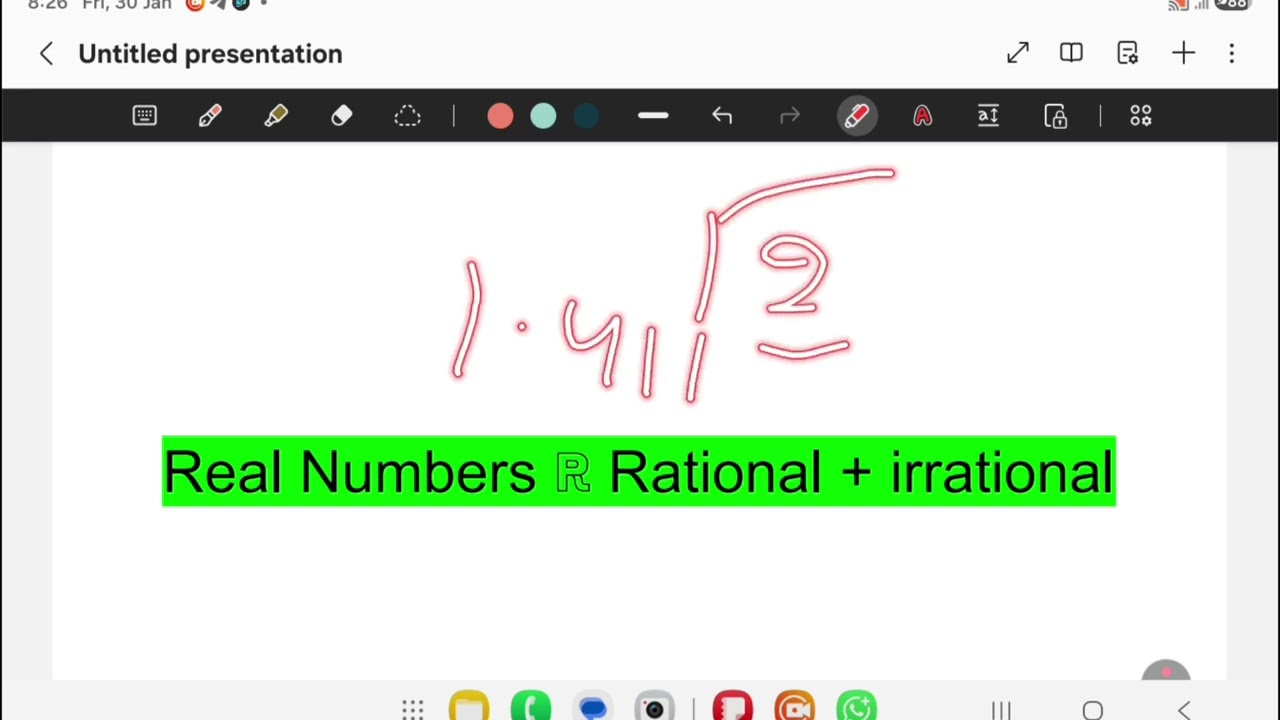Select the Highlighter tool
The image size is (1280, 720).
pos(276,116)
